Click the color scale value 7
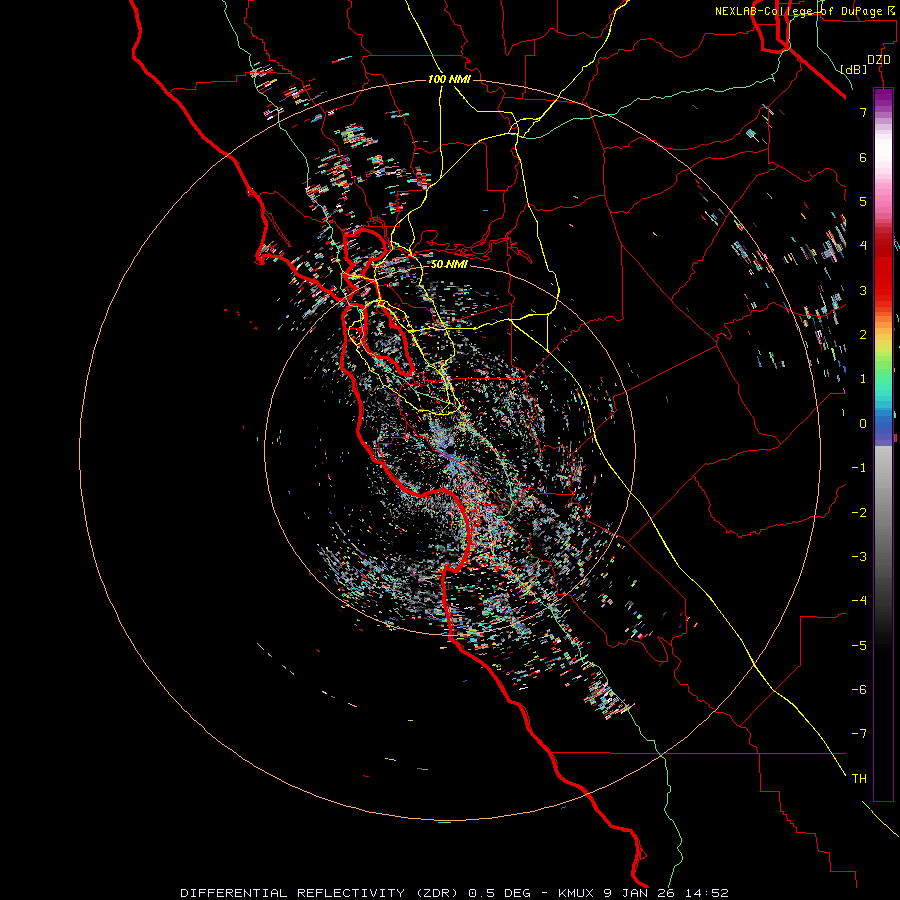 (x=863, y=112)
